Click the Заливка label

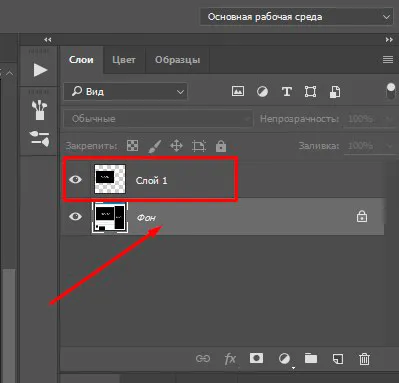click(319, 146)
